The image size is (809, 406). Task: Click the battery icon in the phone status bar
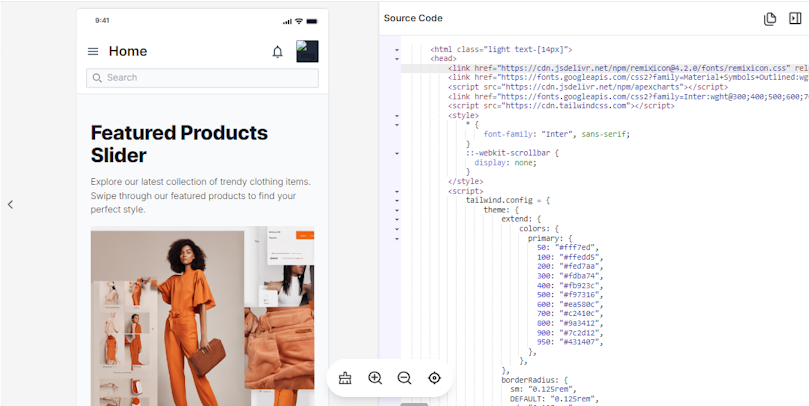click(312, 21)
